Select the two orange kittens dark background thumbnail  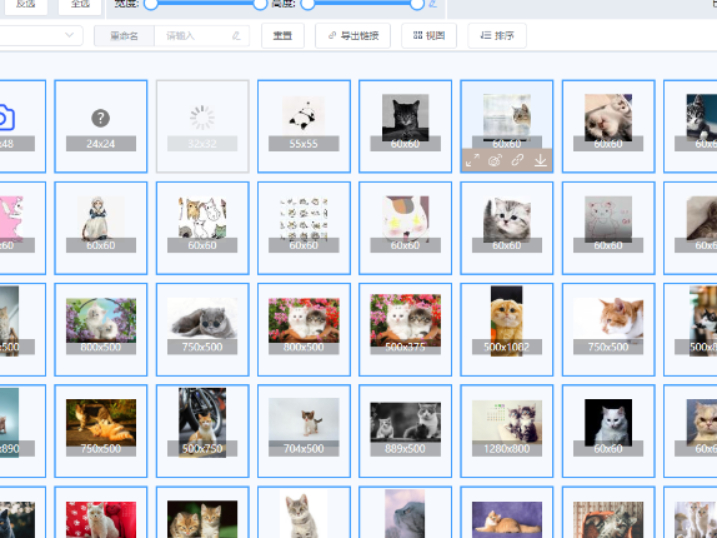(203, 512)
